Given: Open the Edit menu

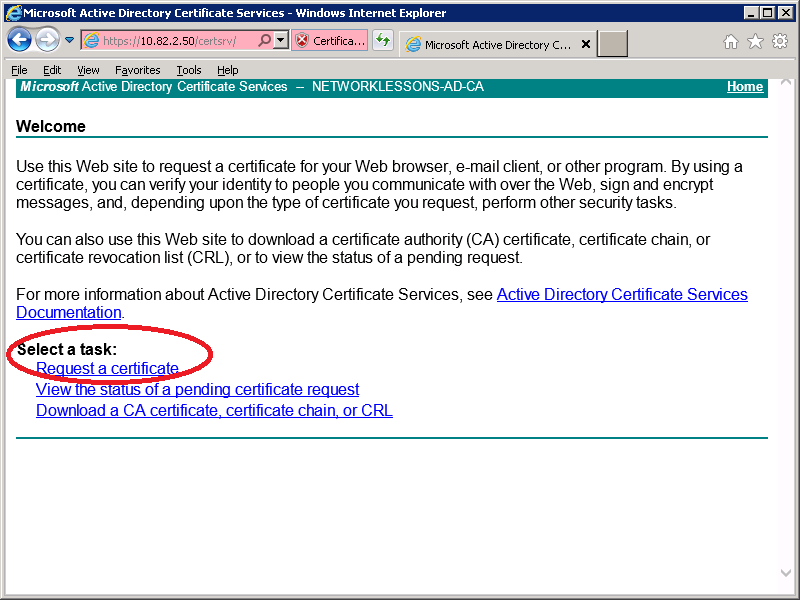Looking at the screenshot, I should pyautogui.click(x=52, y=70).
